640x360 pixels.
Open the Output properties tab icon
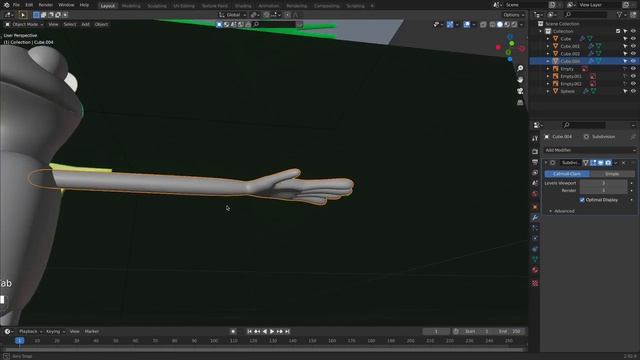point(535,162)
